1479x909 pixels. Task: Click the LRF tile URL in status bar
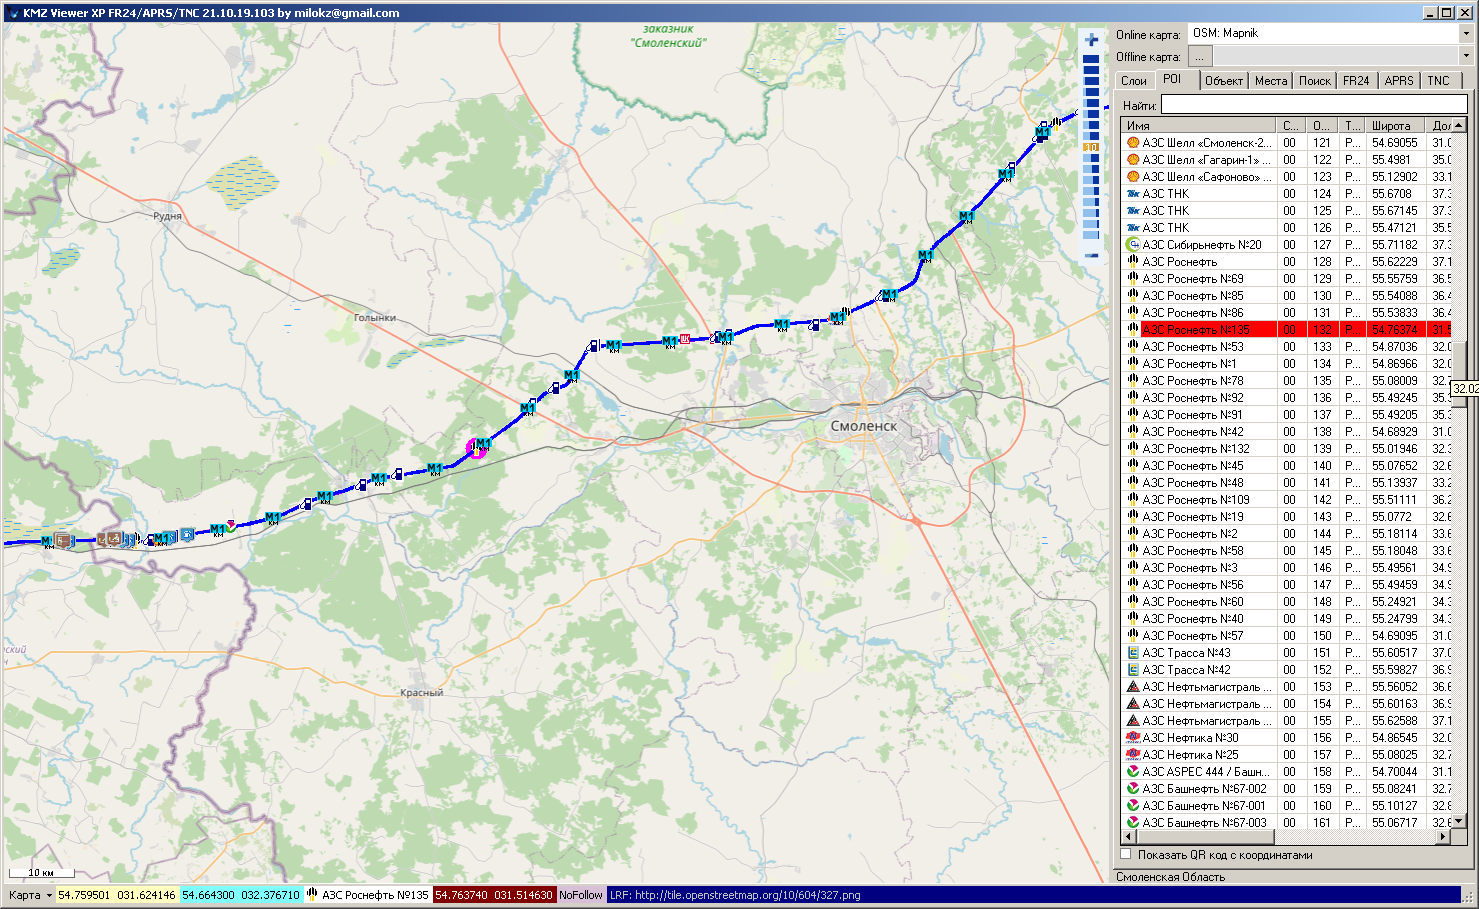coord(735,895)
